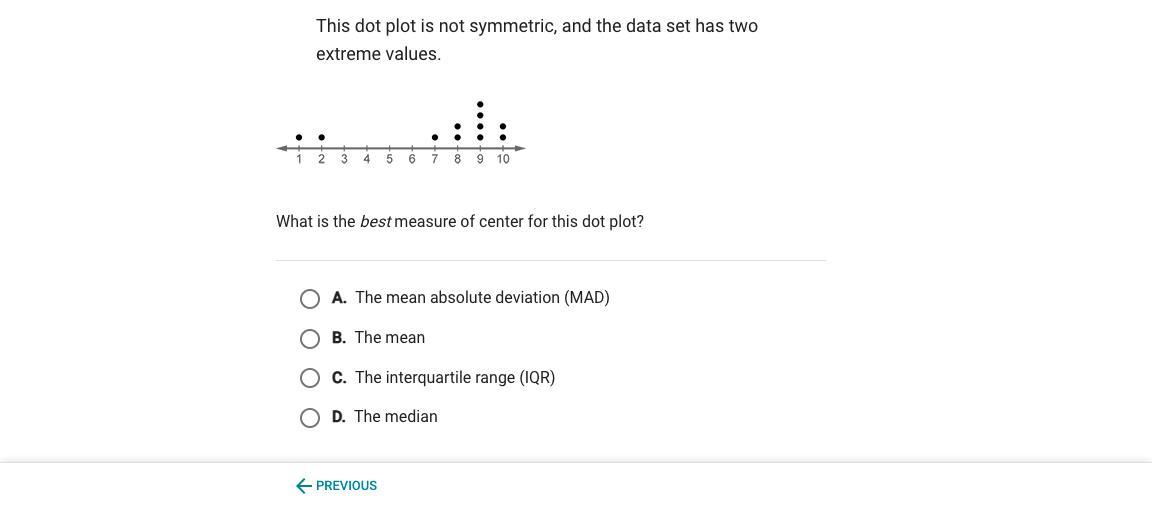Click the dot above 1 on the plot
1152x510 pixels.
tap(299, 137)
